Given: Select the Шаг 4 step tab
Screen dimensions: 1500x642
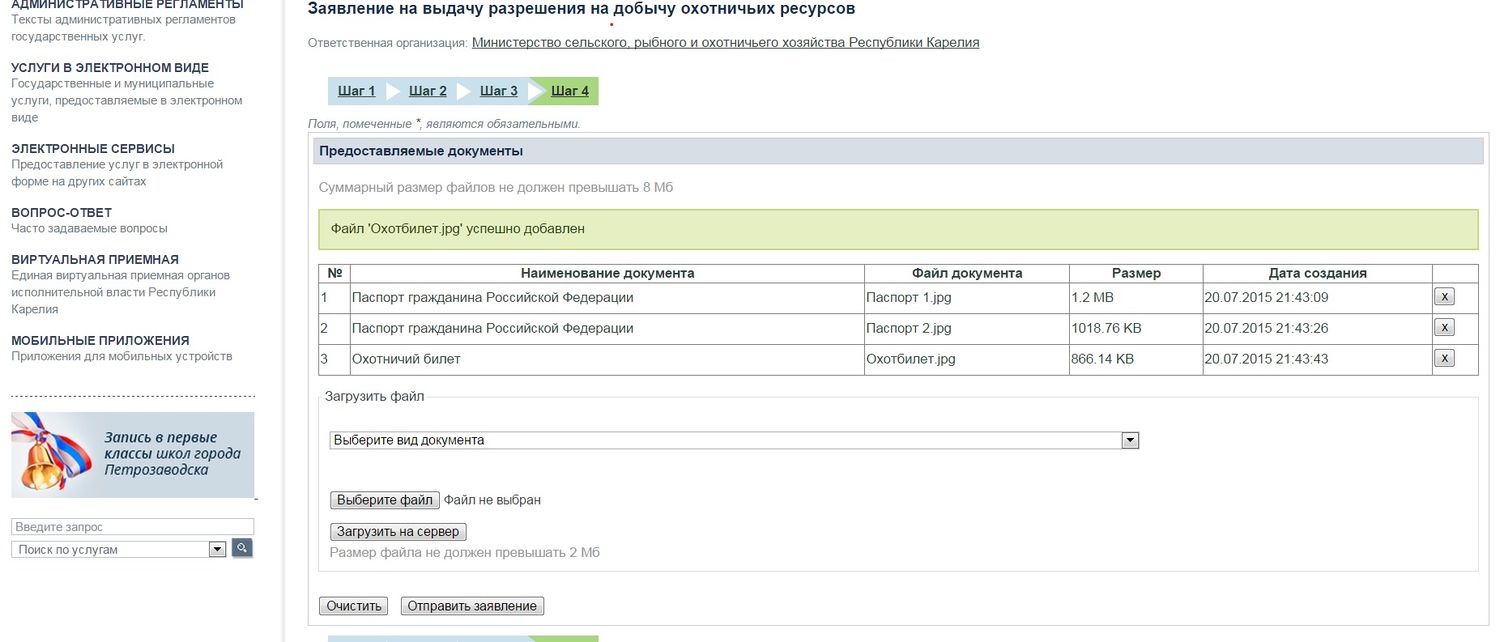Looking at the screenshot, I should coord(570,91).
